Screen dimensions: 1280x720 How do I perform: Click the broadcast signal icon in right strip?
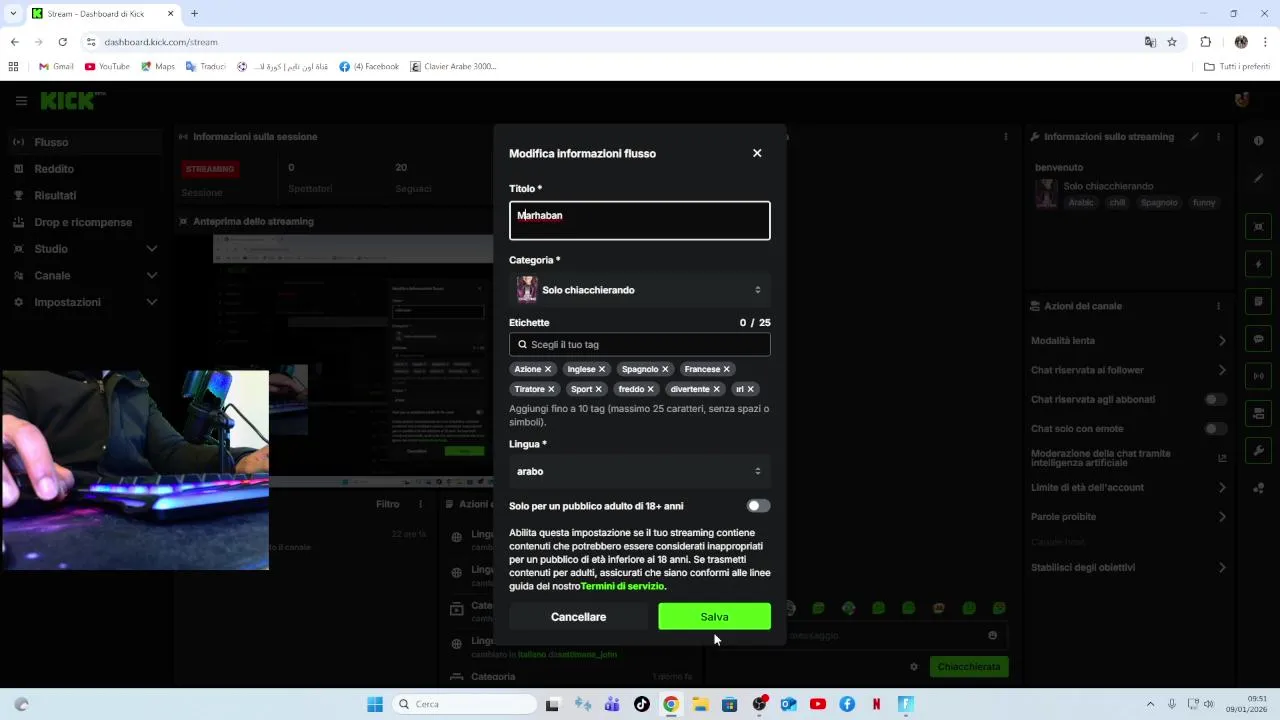click(x=1258, y=376)
